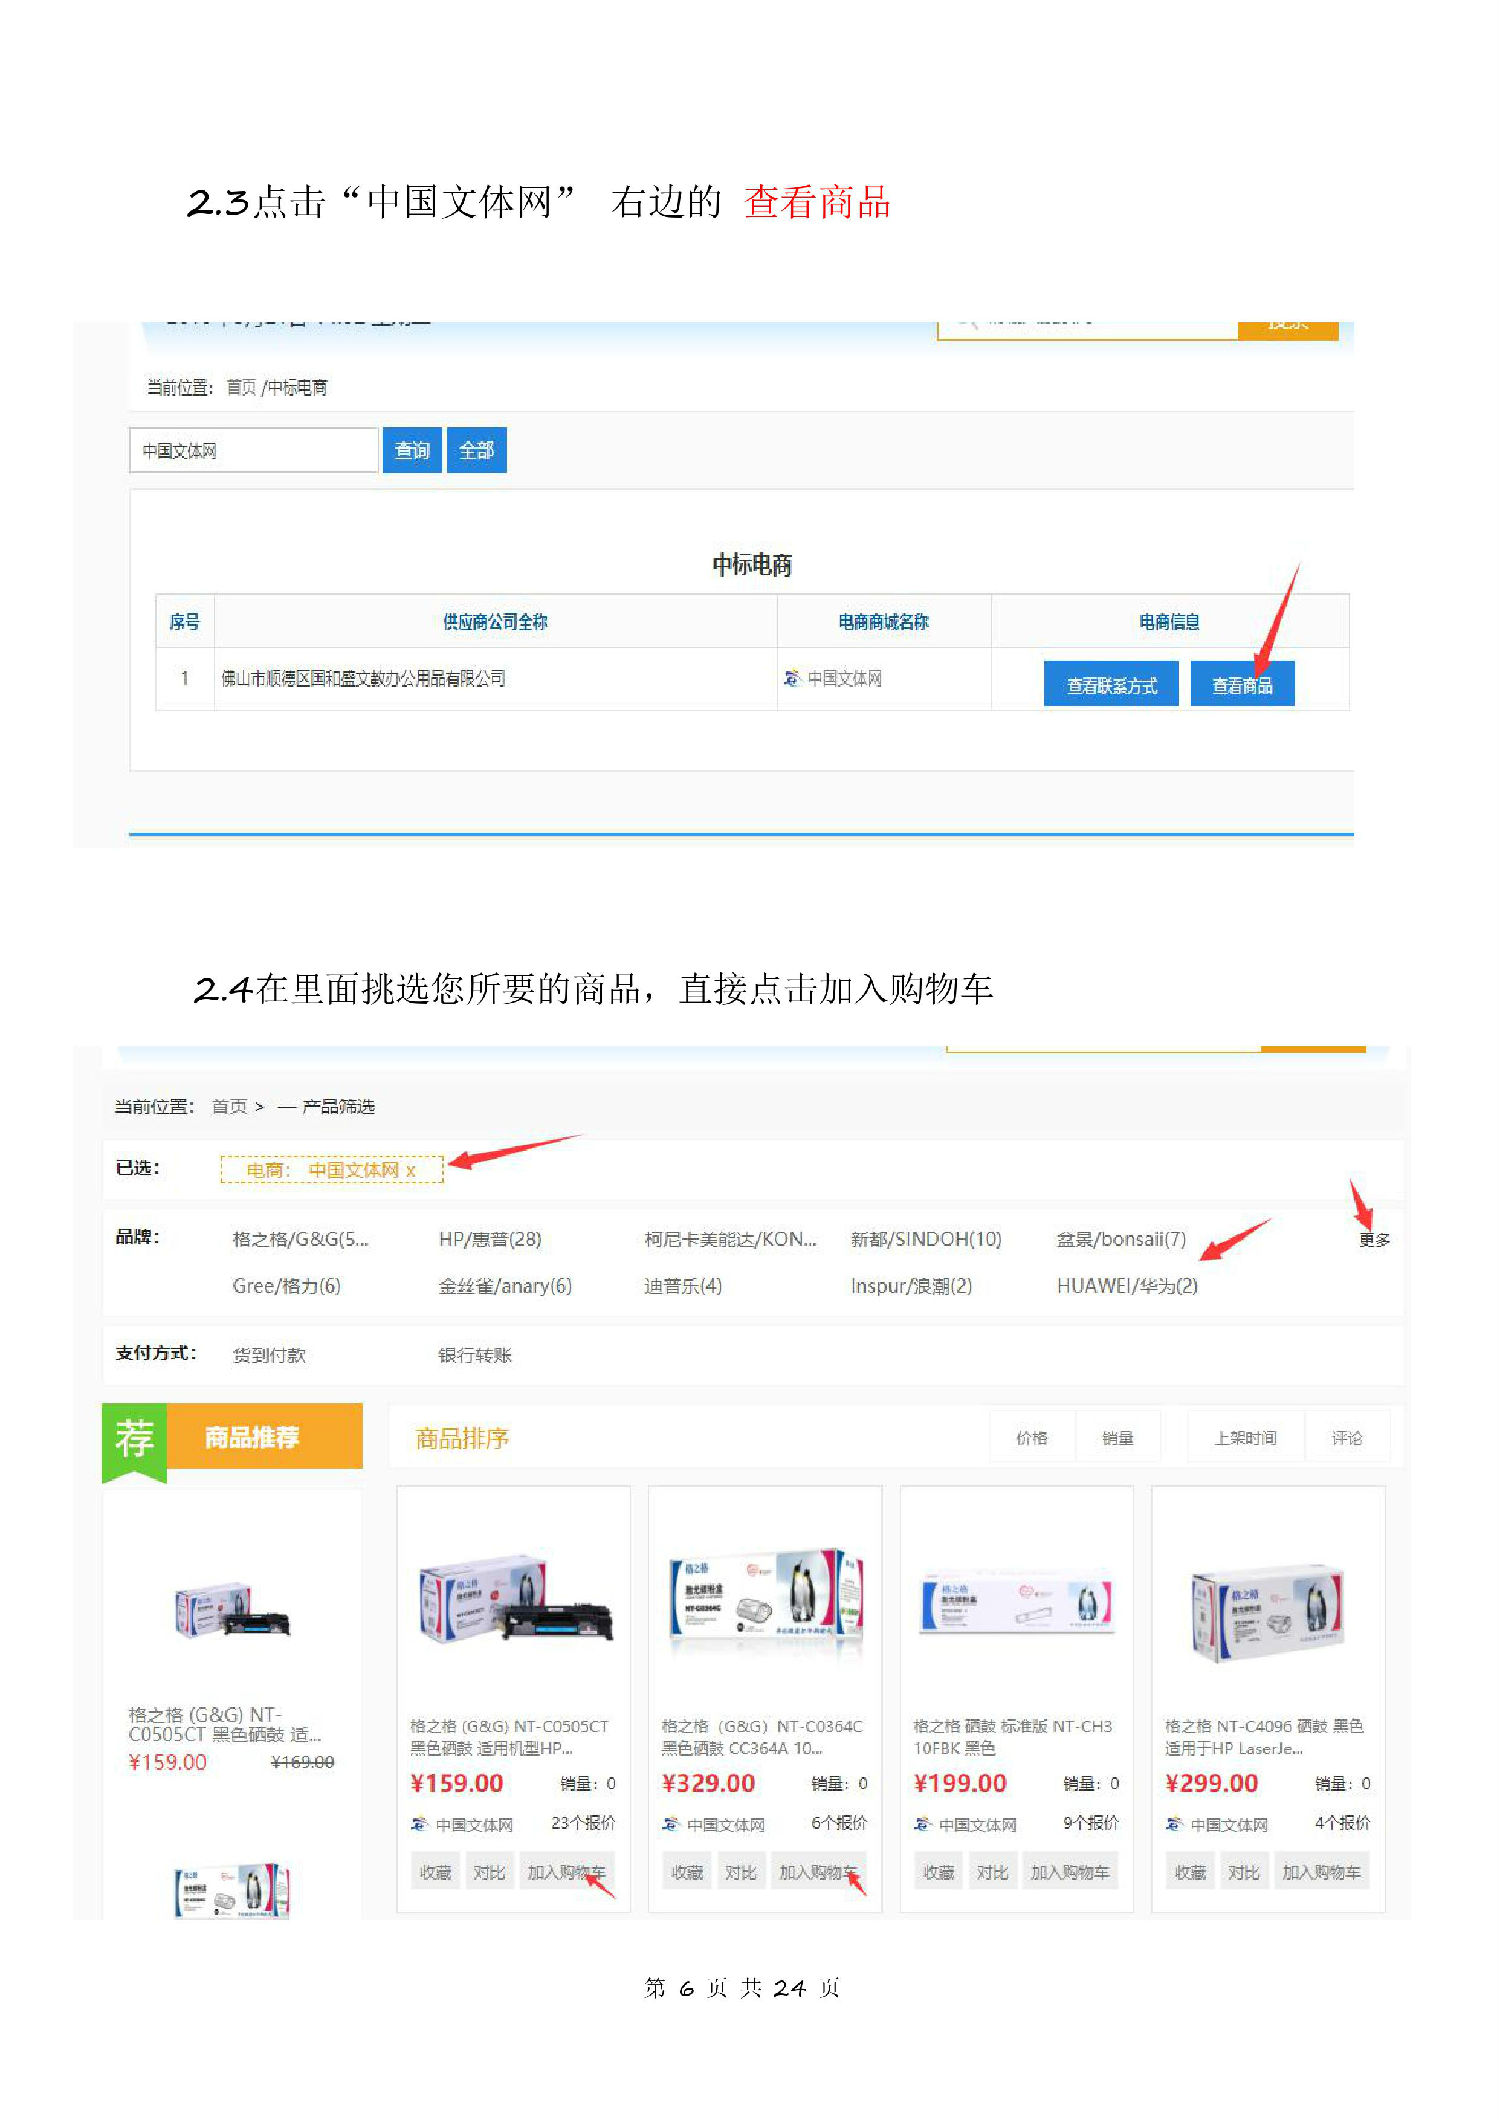Click the 查看商品 button
The image size is (1500, 2120).
1242,685
